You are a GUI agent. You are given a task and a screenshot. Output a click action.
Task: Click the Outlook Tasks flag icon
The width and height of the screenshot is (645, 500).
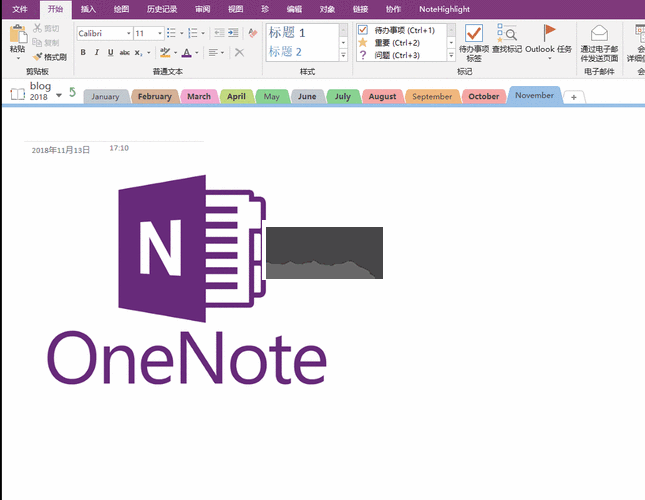[x=550, y=34]
